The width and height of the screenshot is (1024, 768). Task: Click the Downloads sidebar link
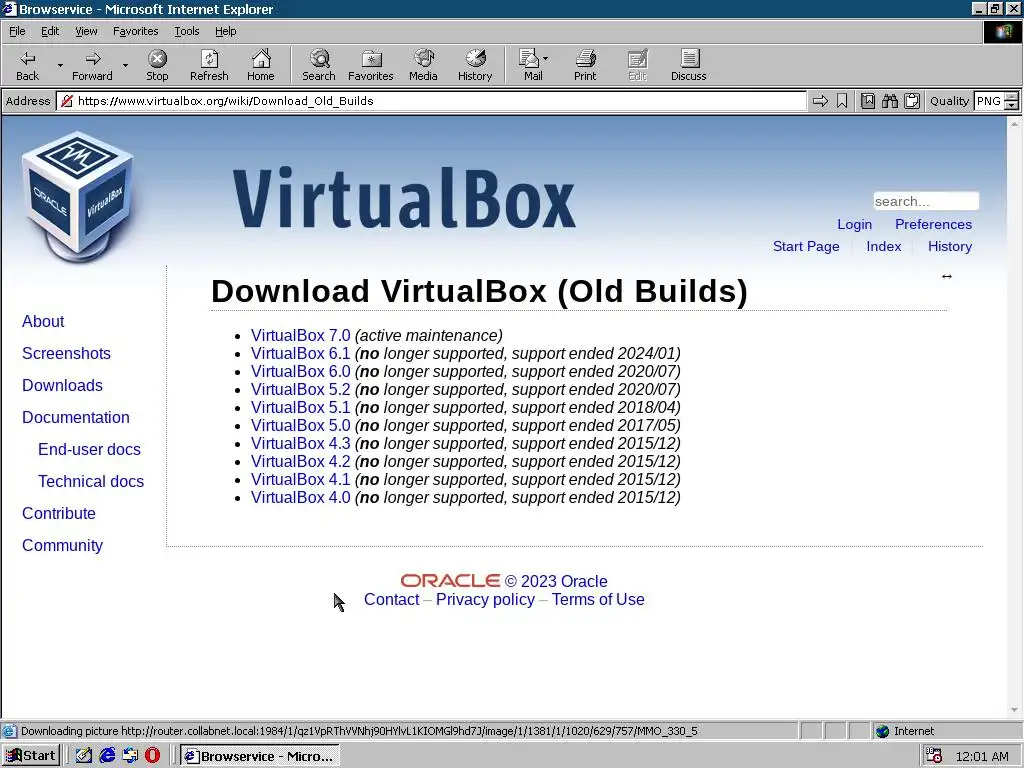pos(62,385)
